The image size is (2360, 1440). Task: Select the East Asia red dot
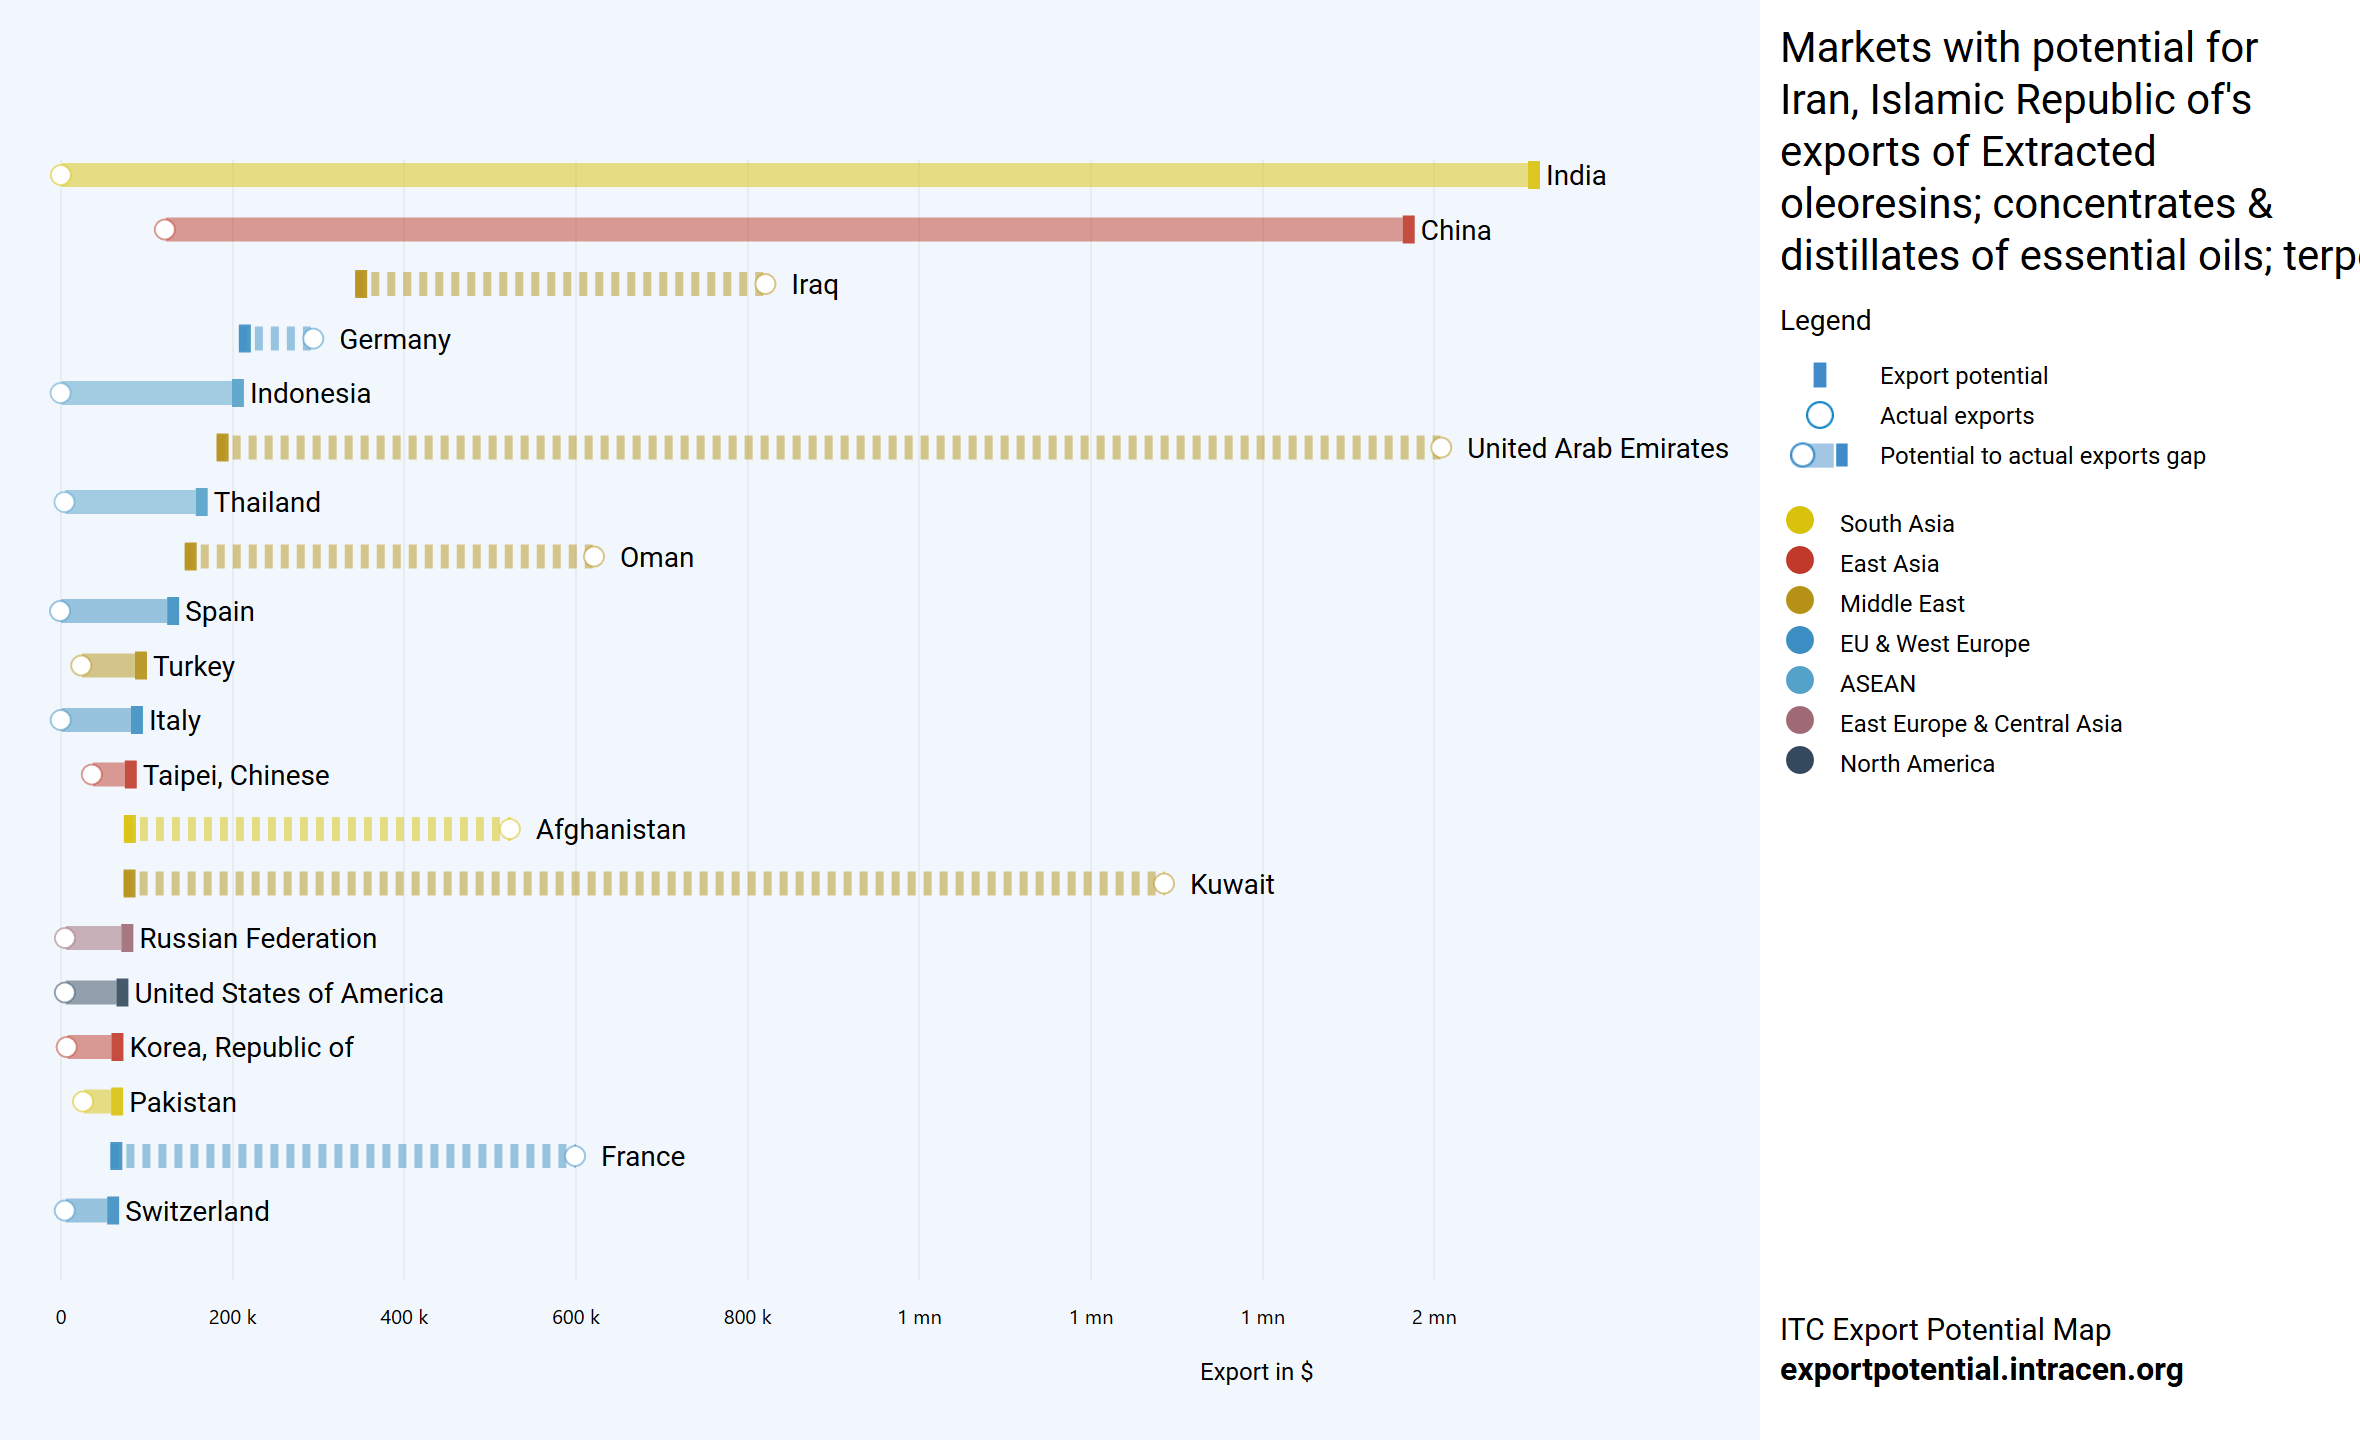(x=1799, y=561)
